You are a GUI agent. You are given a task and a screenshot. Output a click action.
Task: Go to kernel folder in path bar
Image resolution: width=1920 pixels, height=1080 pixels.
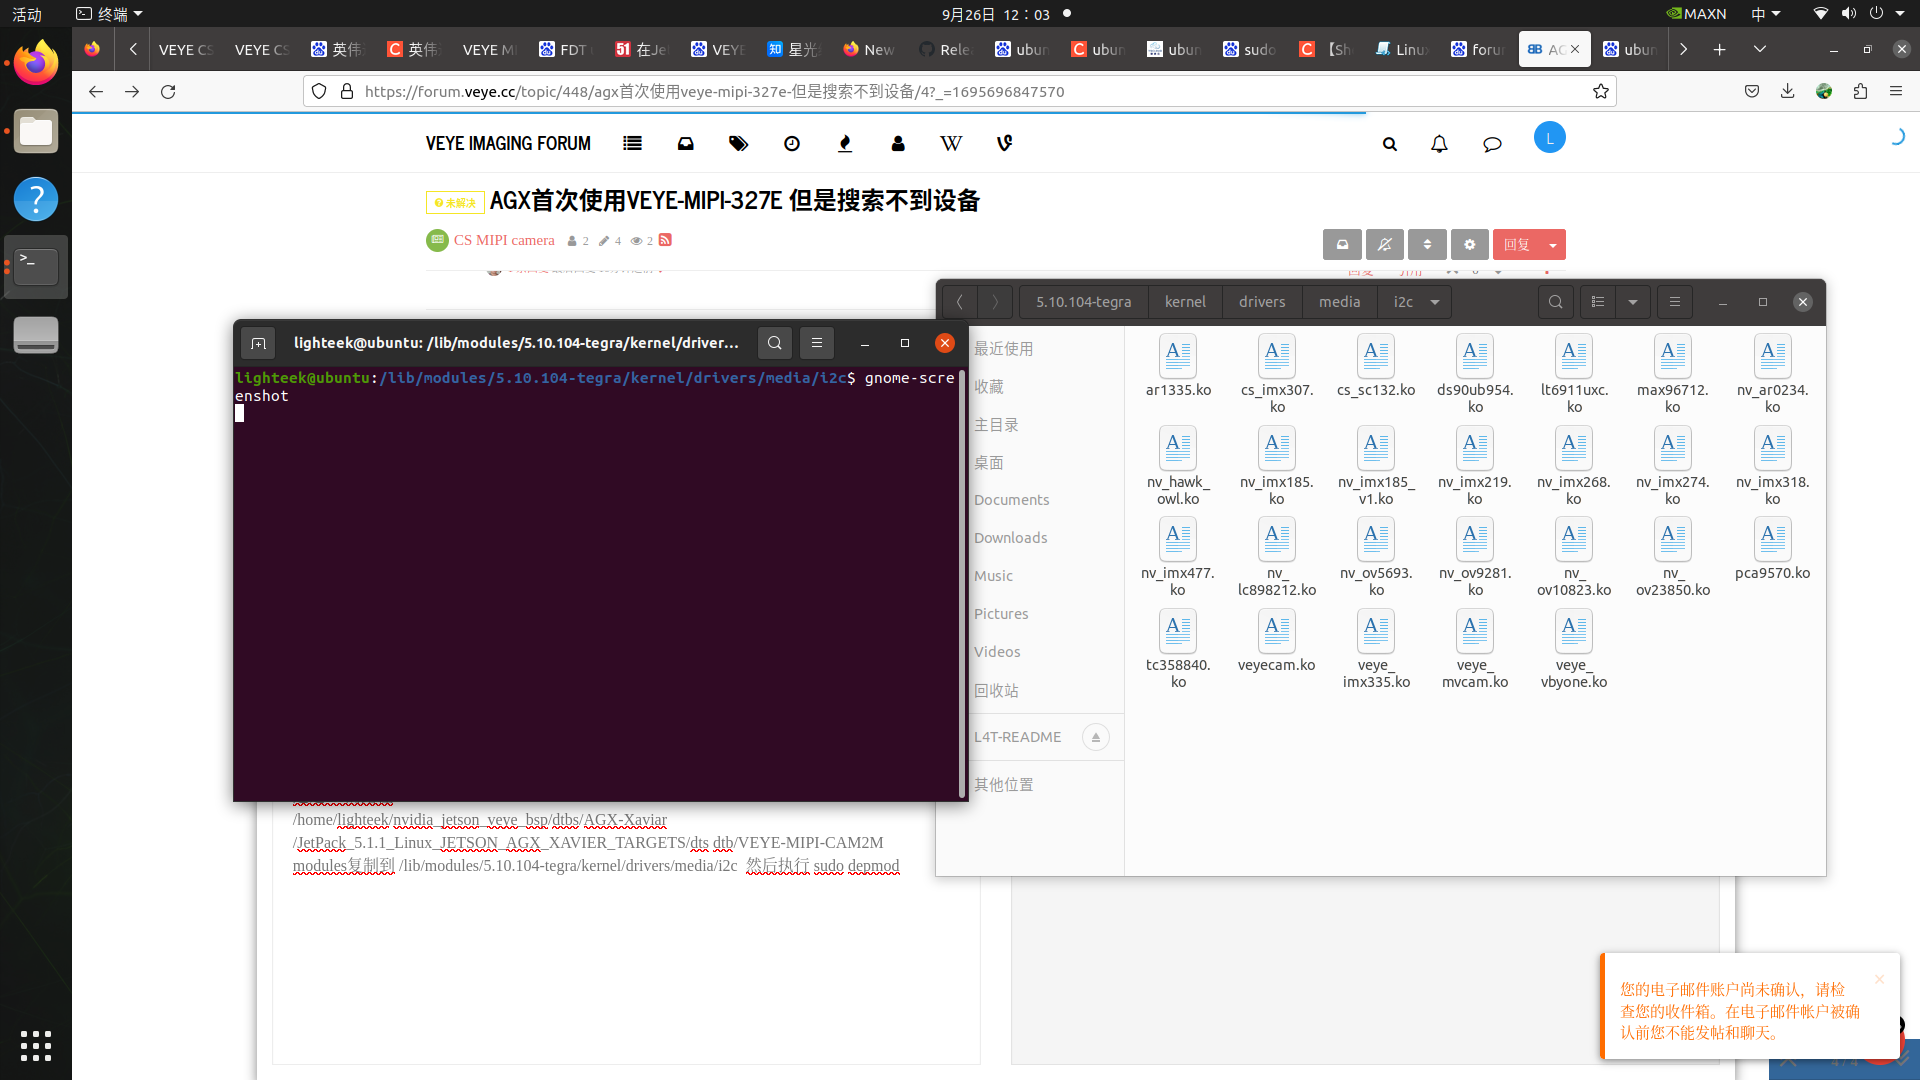click(x=1185, y=302)
